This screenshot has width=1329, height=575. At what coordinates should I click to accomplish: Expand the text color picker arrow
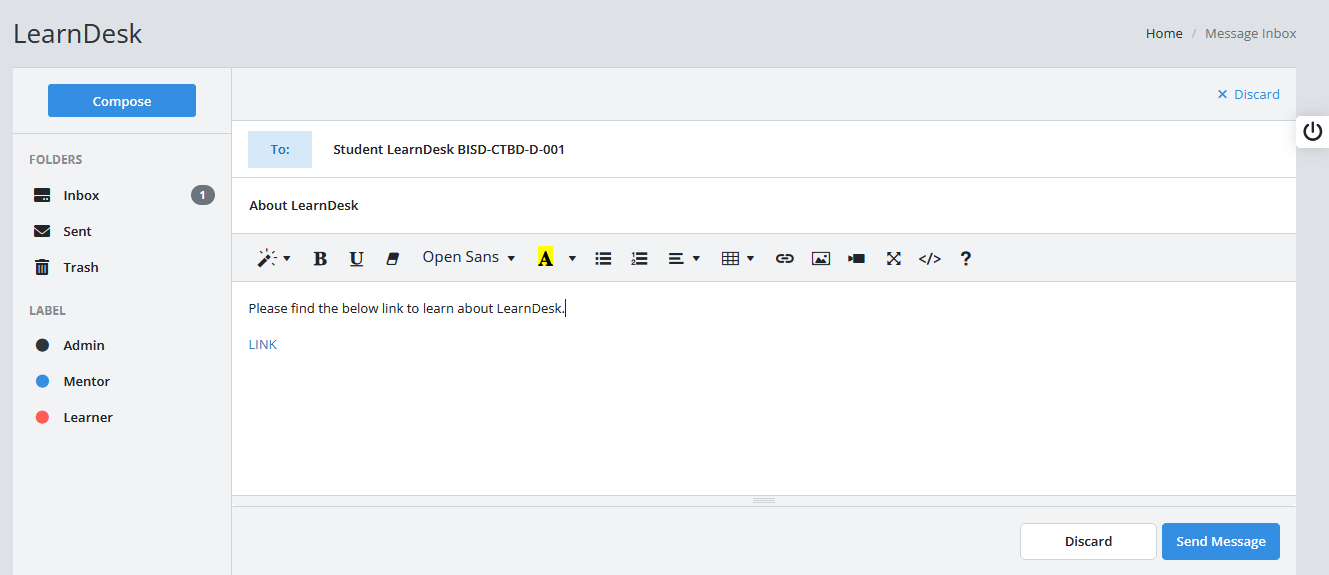[572, 258]
